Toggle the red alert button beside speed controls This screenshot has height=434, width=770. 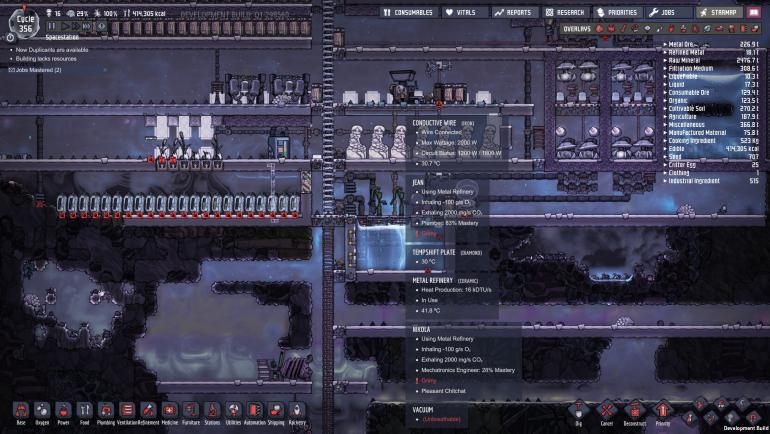tap(101, 26)
